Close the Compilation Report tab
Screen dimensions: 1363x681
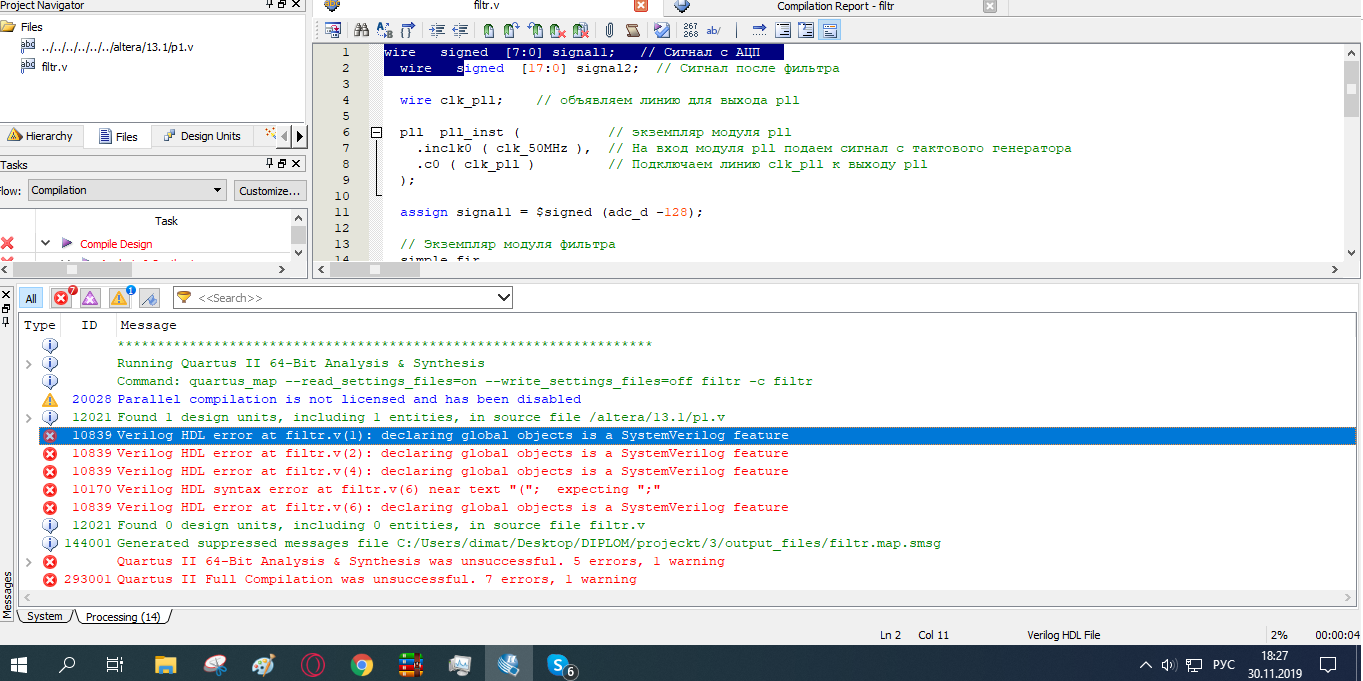click(990, 6)
